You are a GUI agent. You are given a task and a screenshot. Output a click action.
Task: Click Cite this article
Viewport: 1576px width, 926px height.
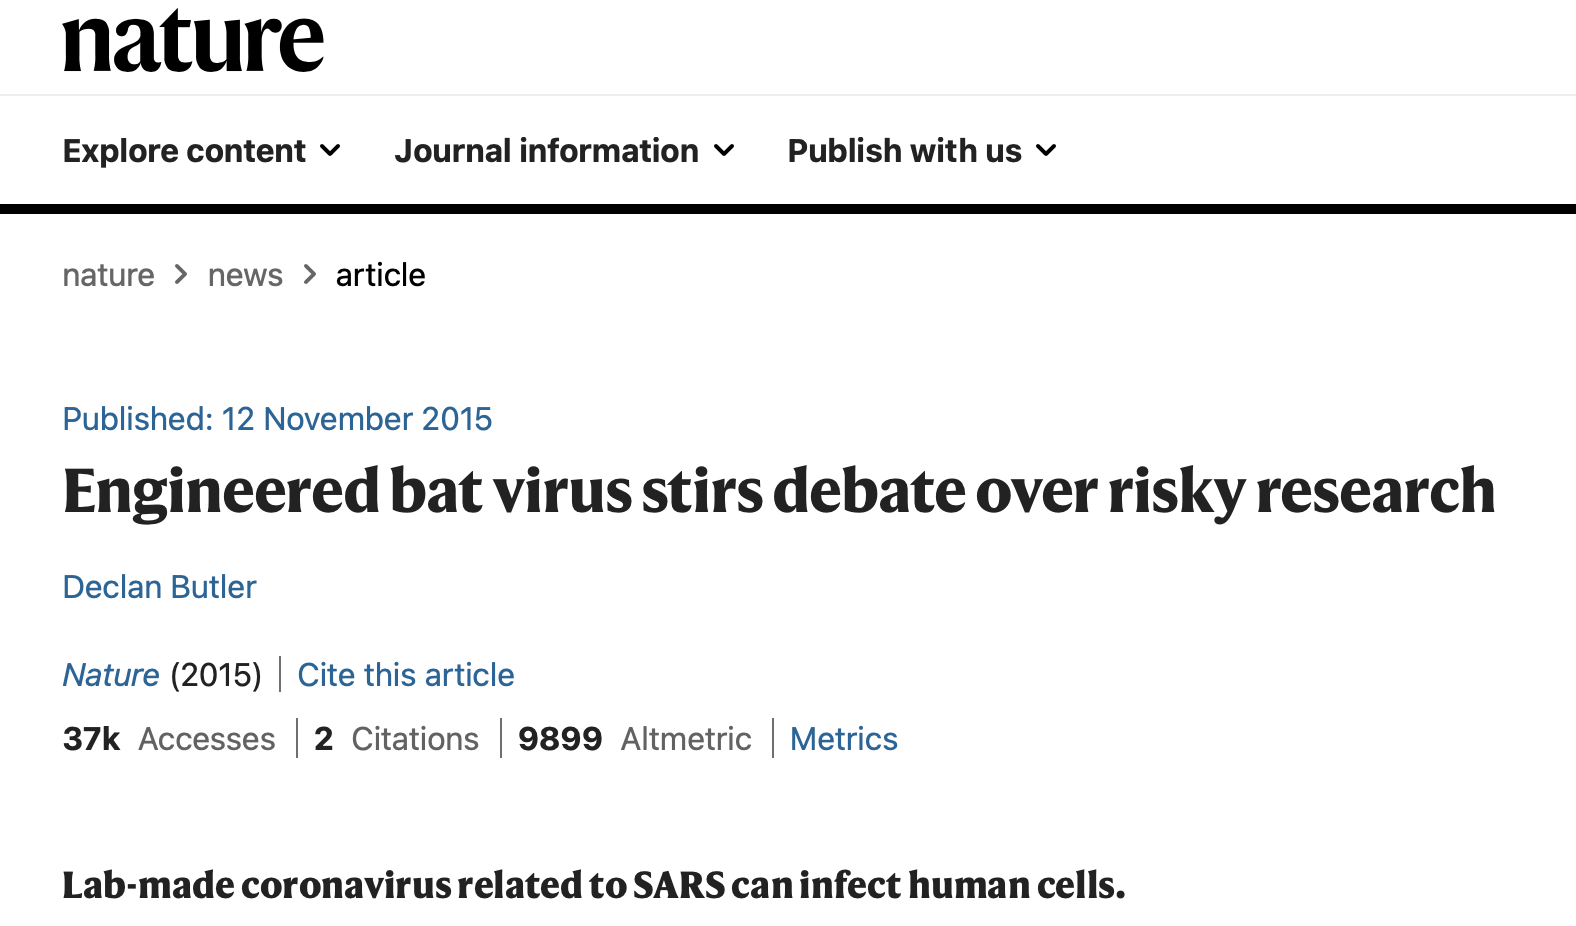pos(406,675)
